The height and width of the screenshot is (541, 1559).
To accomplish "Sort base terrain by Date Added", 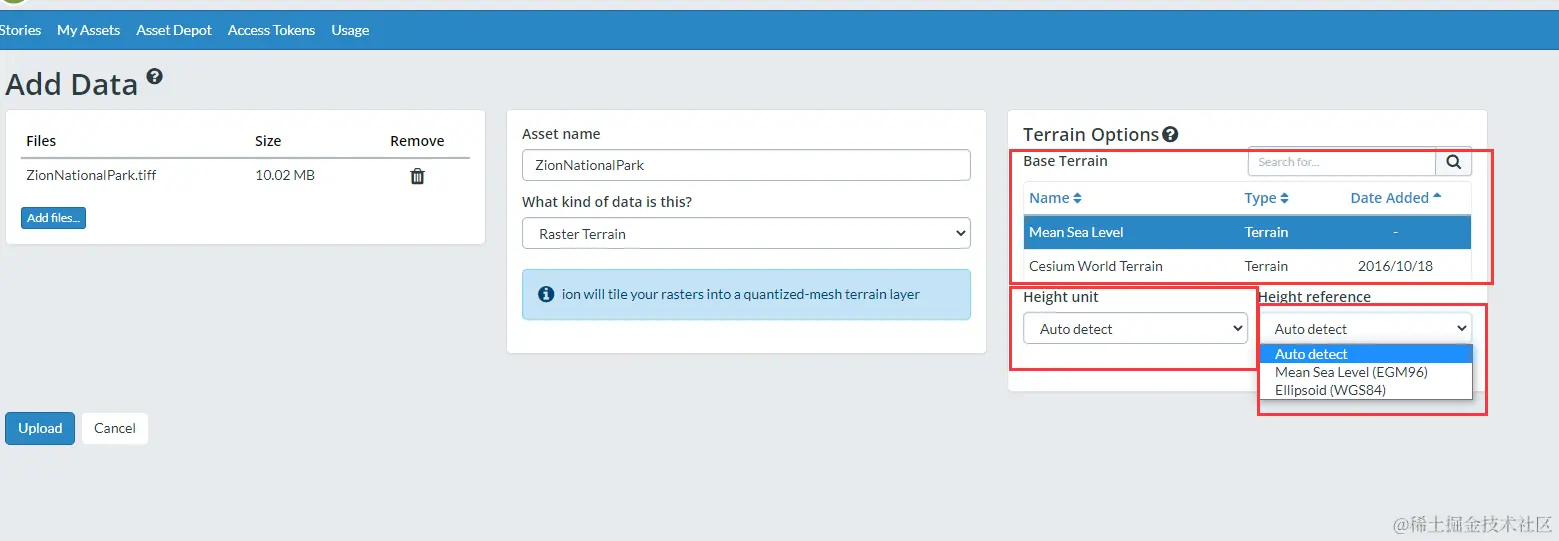I will 1396,198.
